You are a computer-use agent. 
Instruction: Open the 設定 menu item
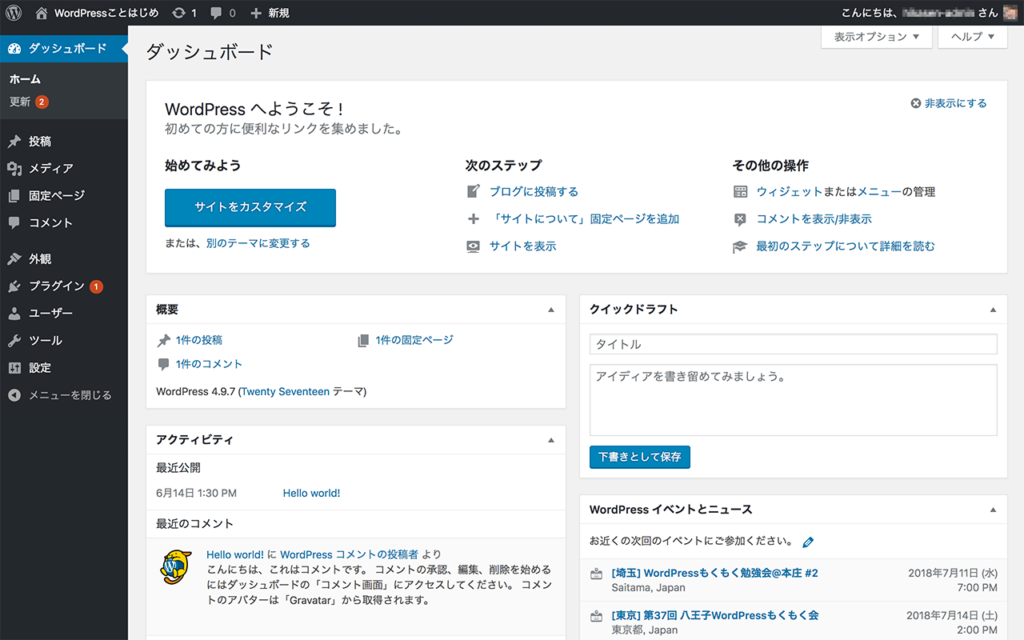(64, 368)
